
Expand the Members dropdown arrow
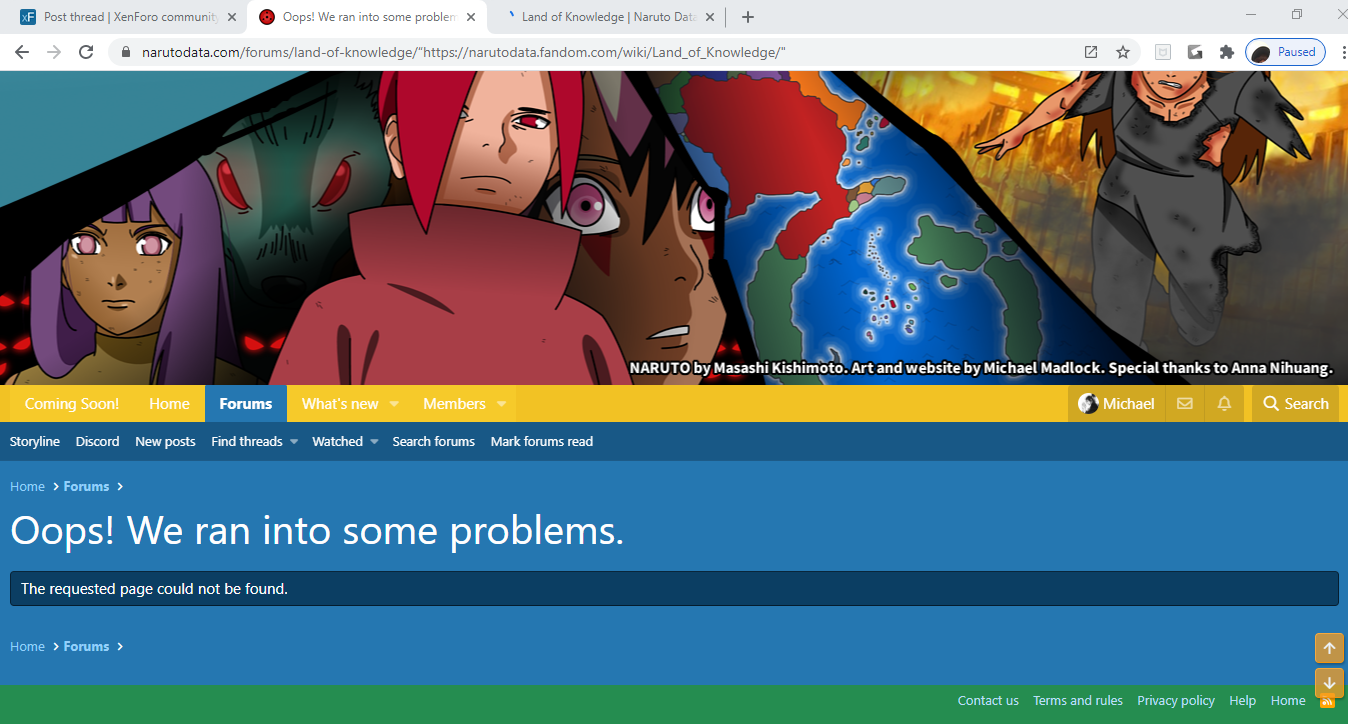pos(501,404)
